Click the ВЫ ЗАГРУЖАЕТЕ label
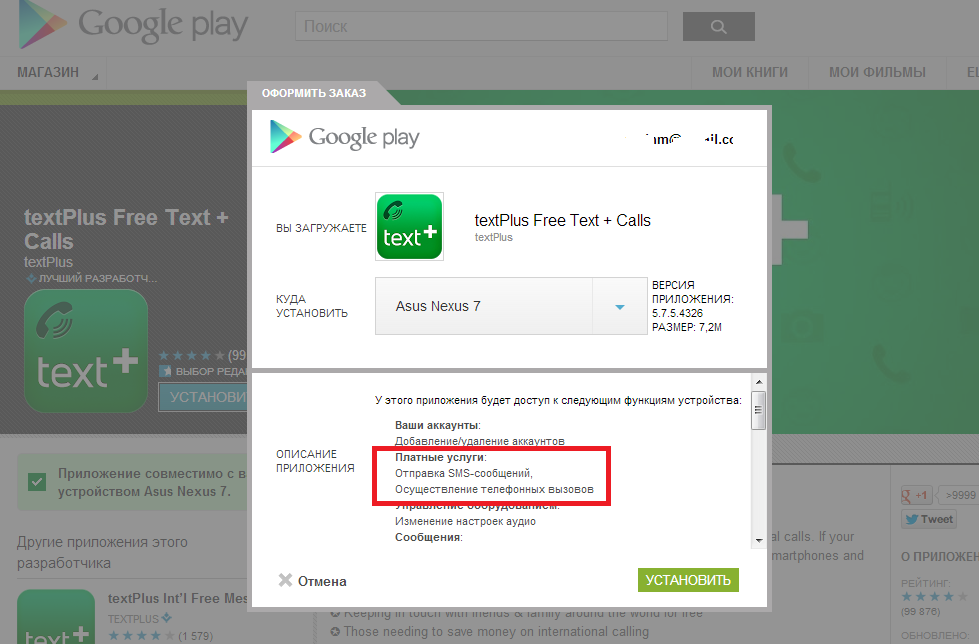The image size is (979, 644). point(322,228)
